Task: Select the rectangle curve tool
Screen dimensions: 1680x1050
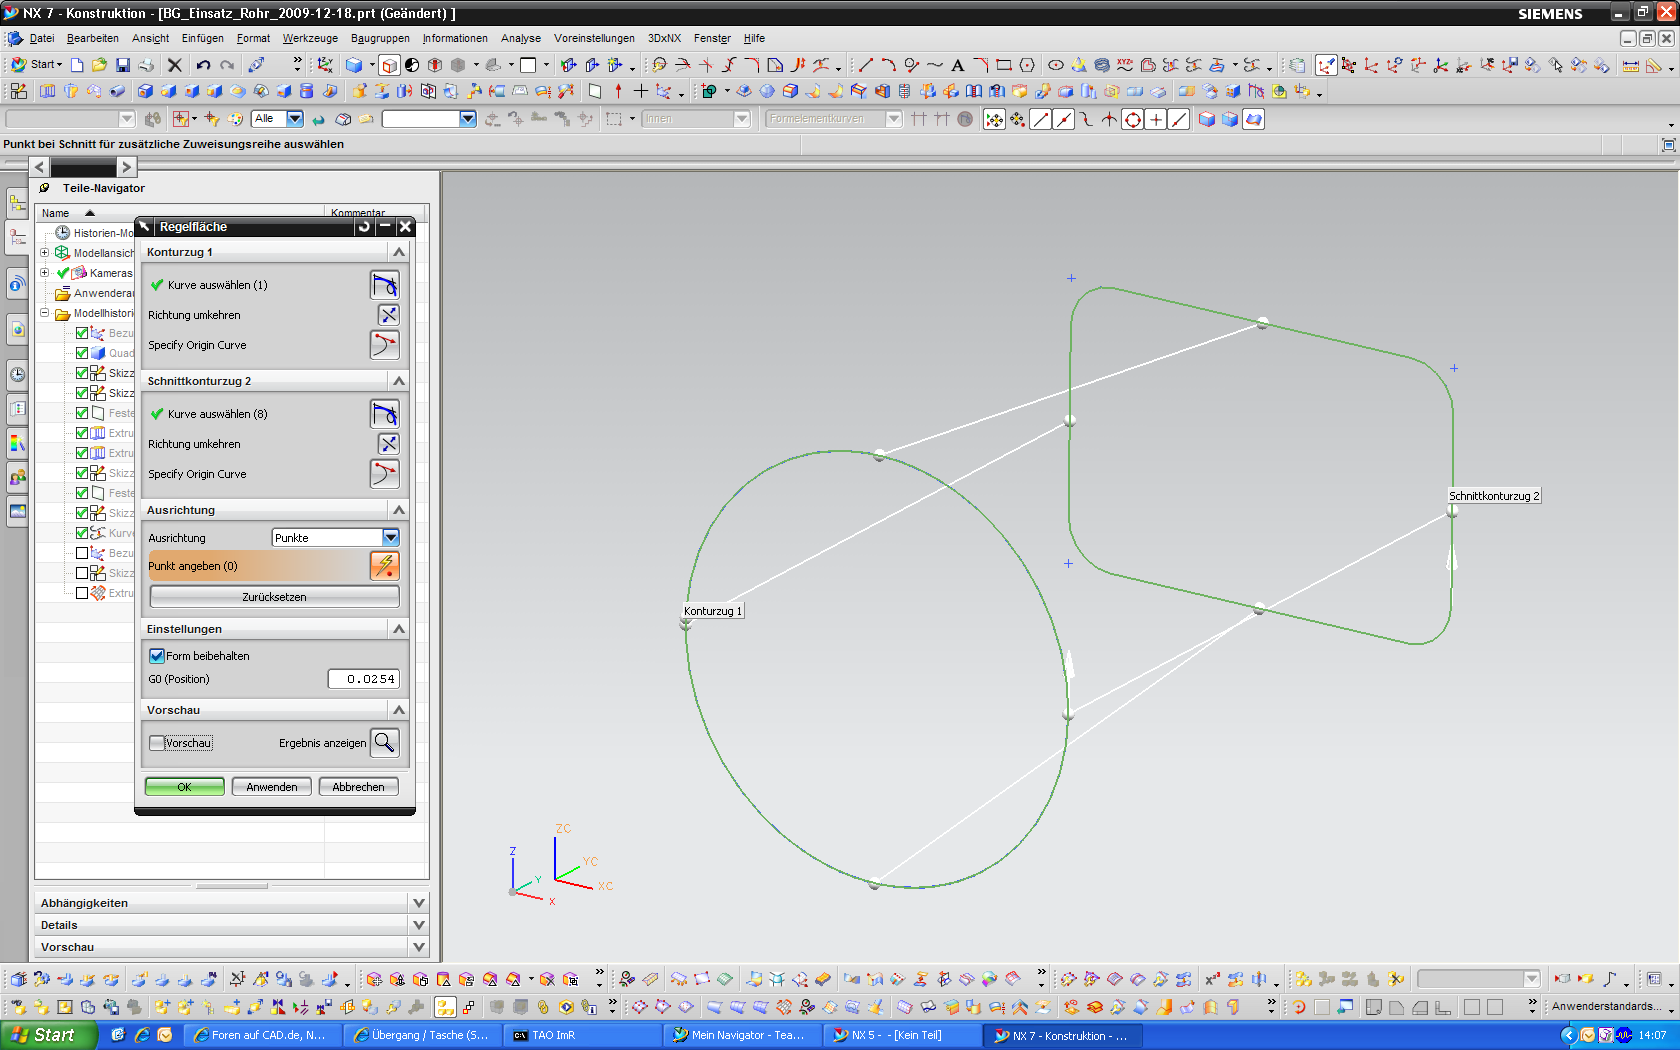Action: point(1004,65)
